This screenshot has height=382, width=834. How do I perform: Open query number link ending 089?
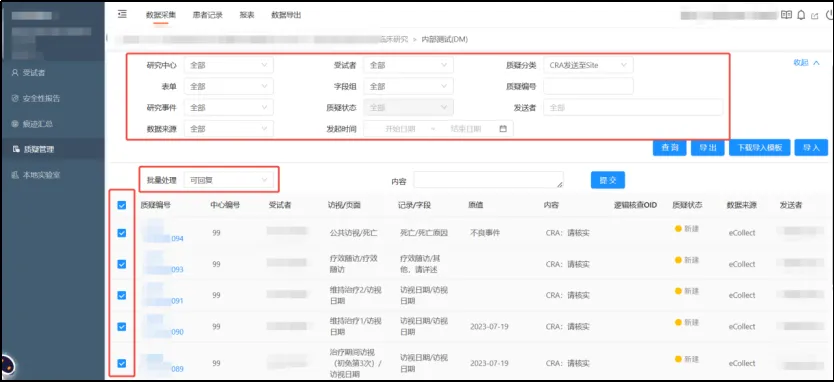coord(177,369)
